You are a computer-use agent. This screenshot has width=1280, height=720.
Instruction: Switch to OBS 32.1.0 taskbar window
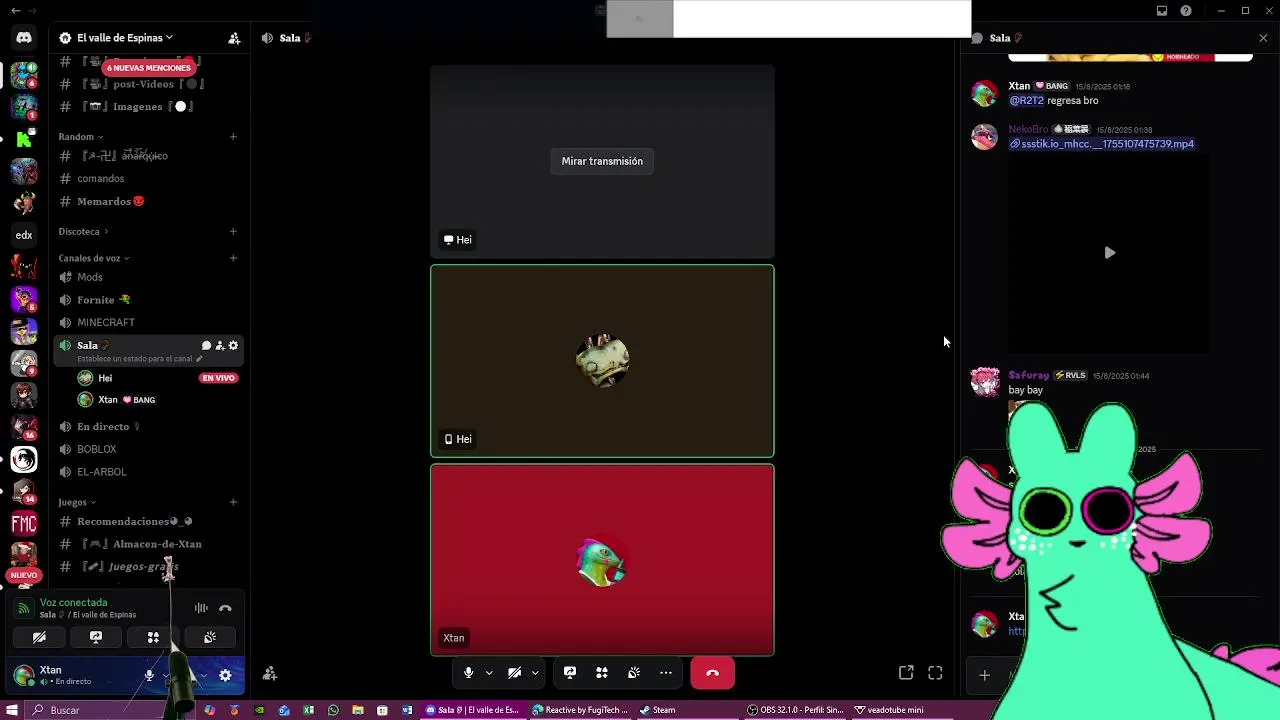coord(796,710)
